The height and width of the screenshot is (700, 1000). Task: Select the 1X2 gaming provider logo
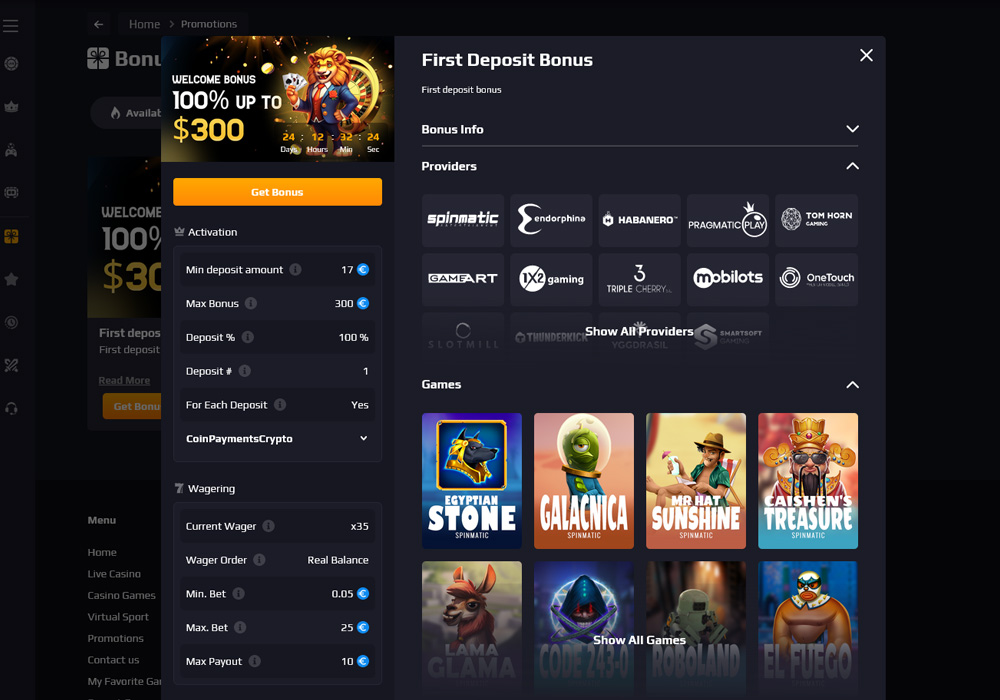551,279
